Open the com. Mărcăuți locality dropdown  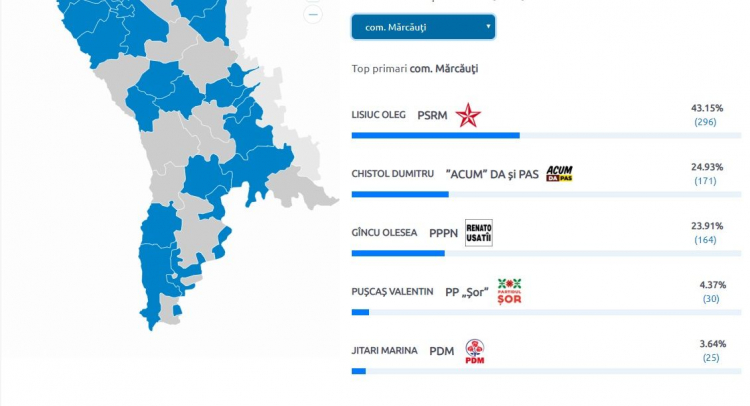coord(423,27)
